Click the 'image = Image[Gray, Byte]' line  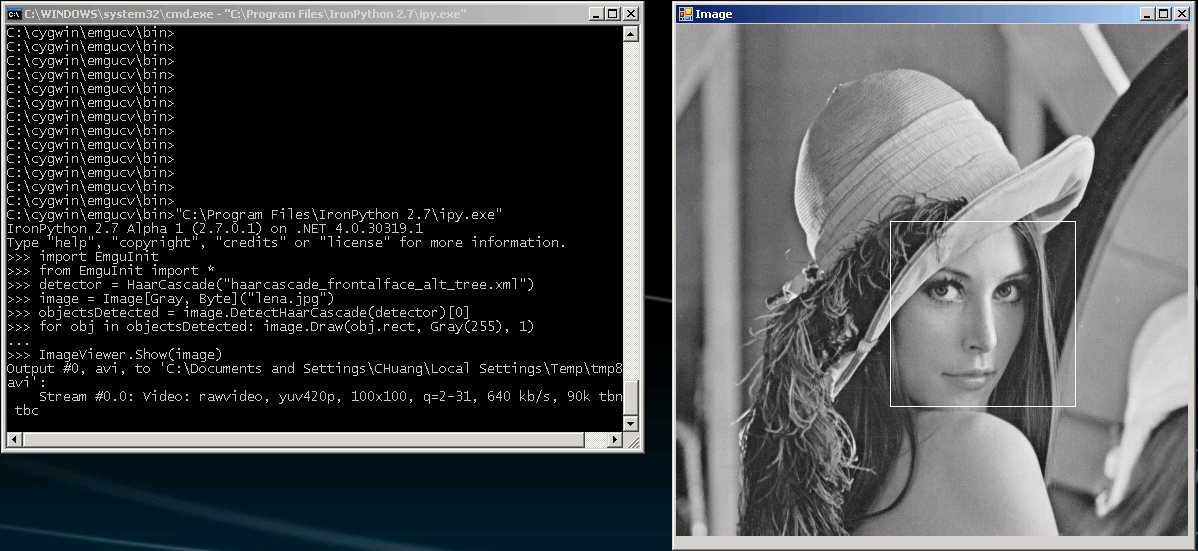[170, 298]
